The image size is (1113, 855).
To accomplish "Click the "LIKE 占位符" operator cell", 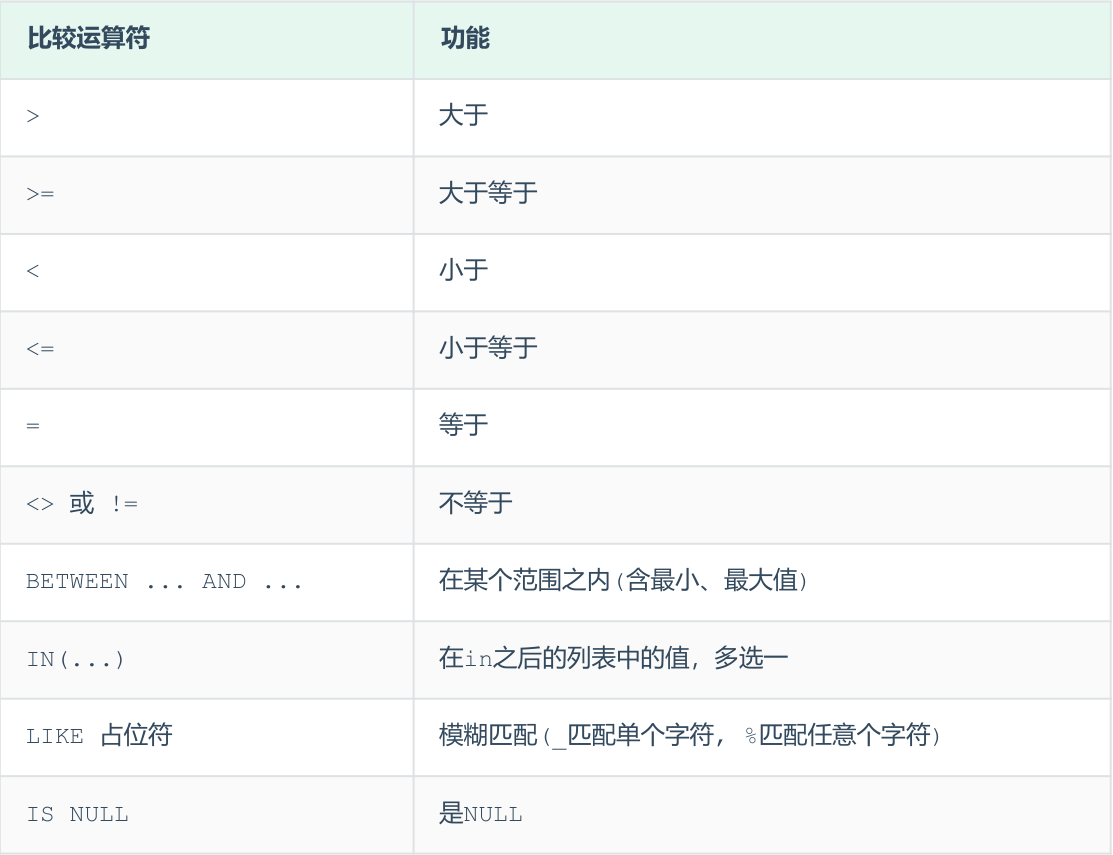I will tap(99, 737).
